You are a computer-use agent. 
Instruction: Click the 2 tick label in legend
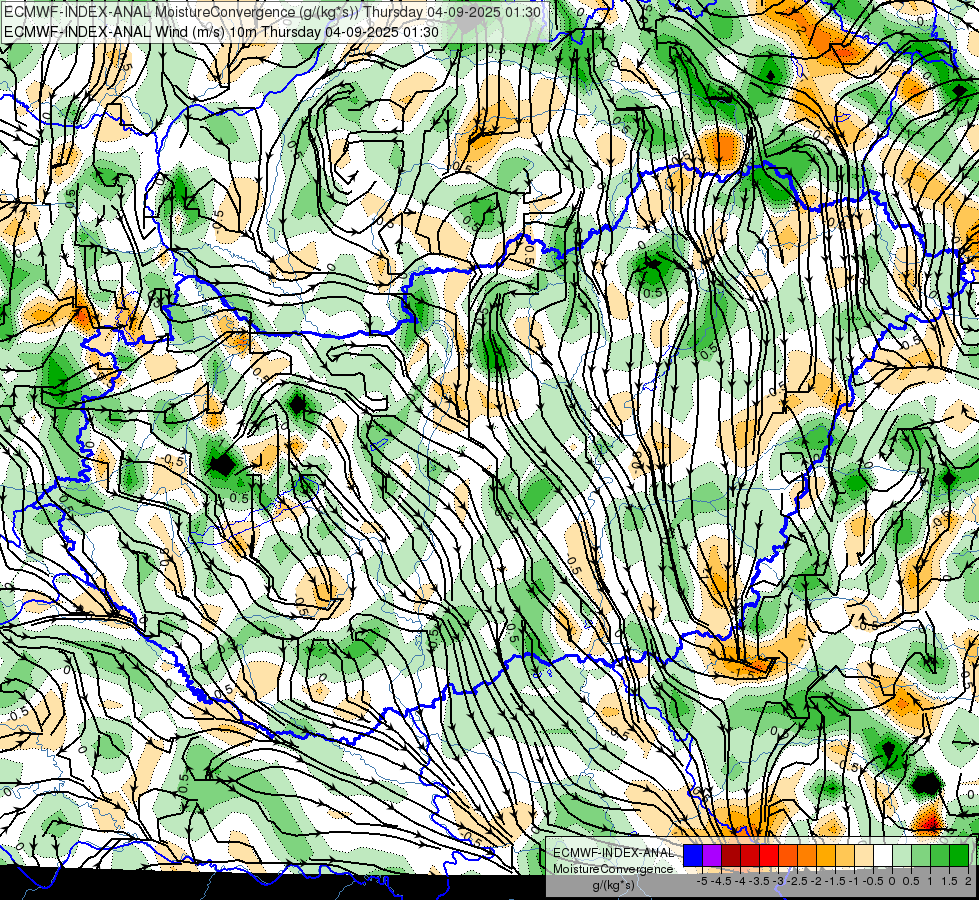(x=968, y=881)
